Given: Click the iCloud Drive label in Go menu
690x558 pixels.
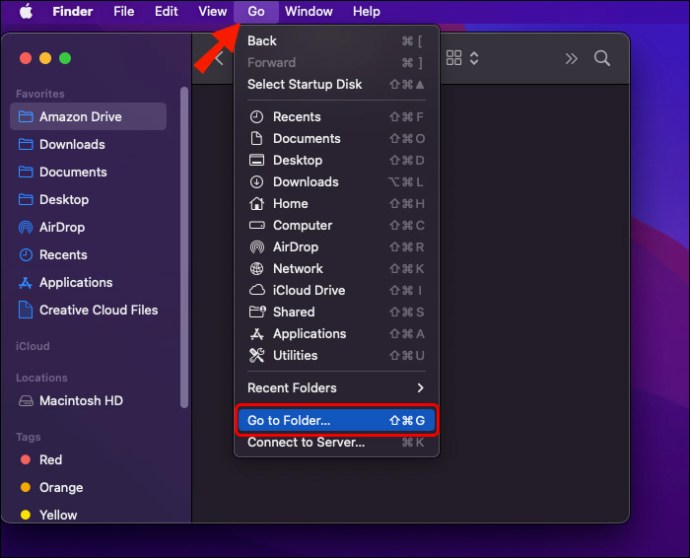Looking at the screenshot, I should click(309, 290).
